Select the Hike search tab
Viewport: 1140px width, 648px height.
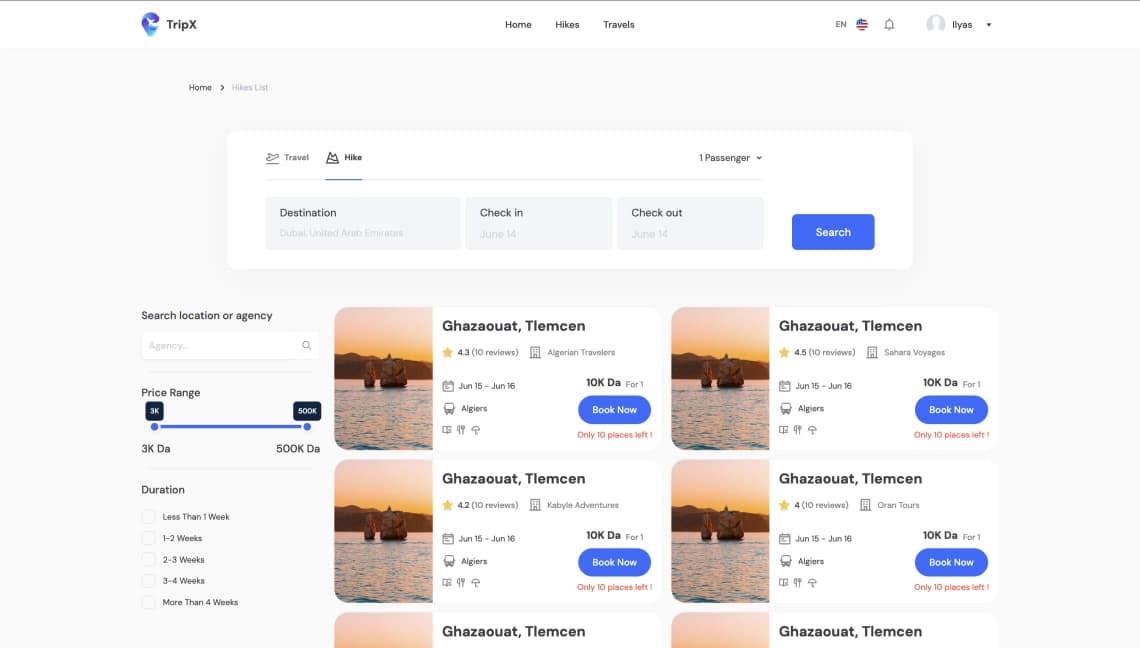344,158
